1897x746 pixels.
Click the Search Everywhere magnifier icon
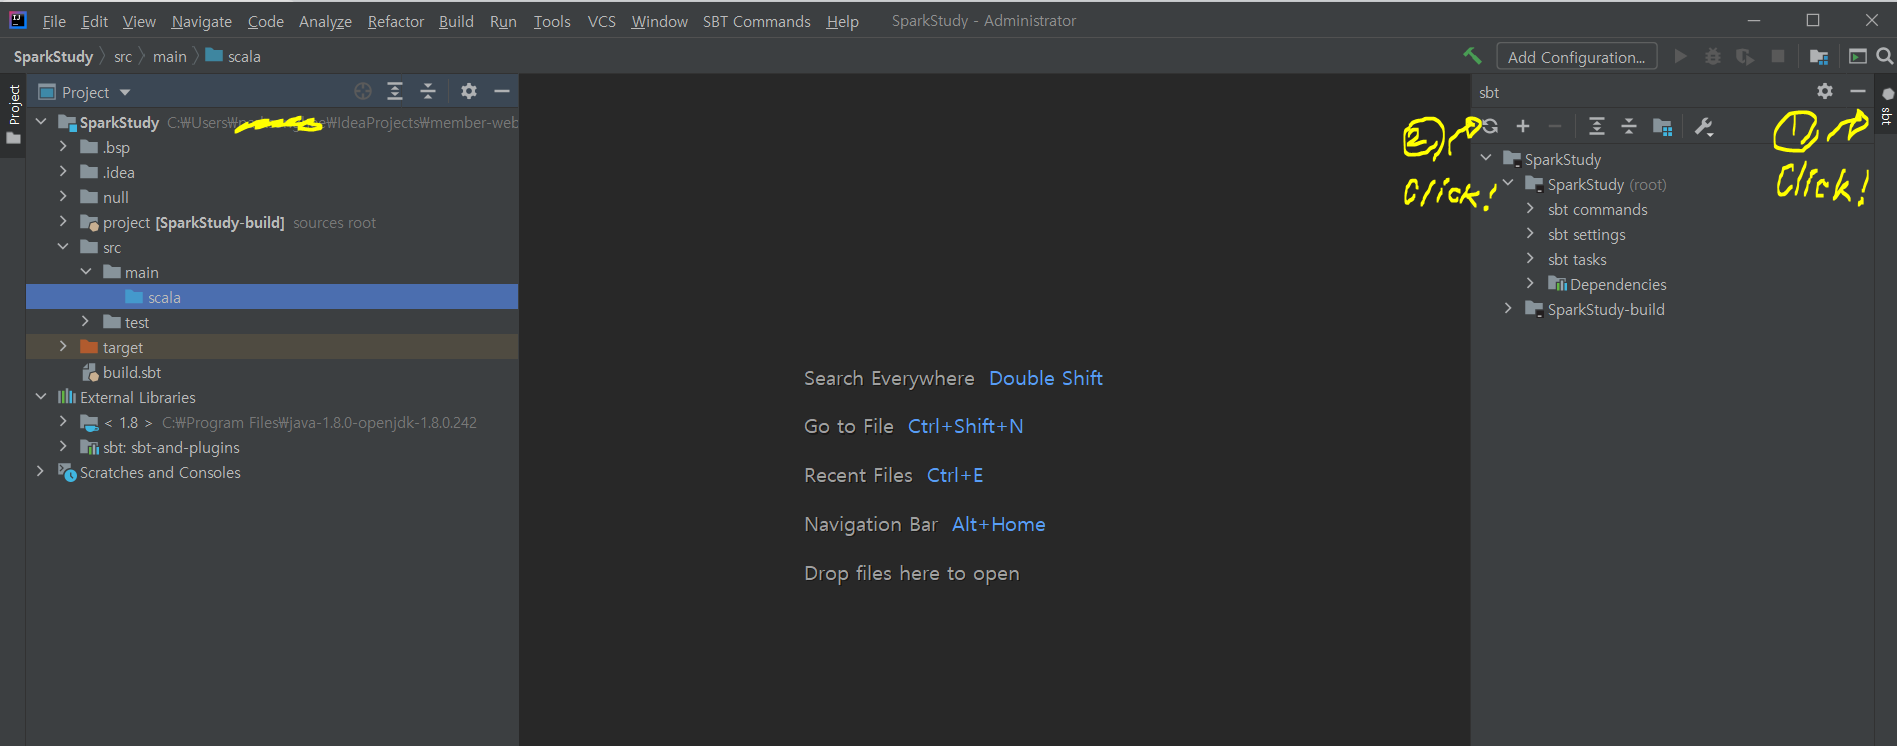click(1885, 56)
